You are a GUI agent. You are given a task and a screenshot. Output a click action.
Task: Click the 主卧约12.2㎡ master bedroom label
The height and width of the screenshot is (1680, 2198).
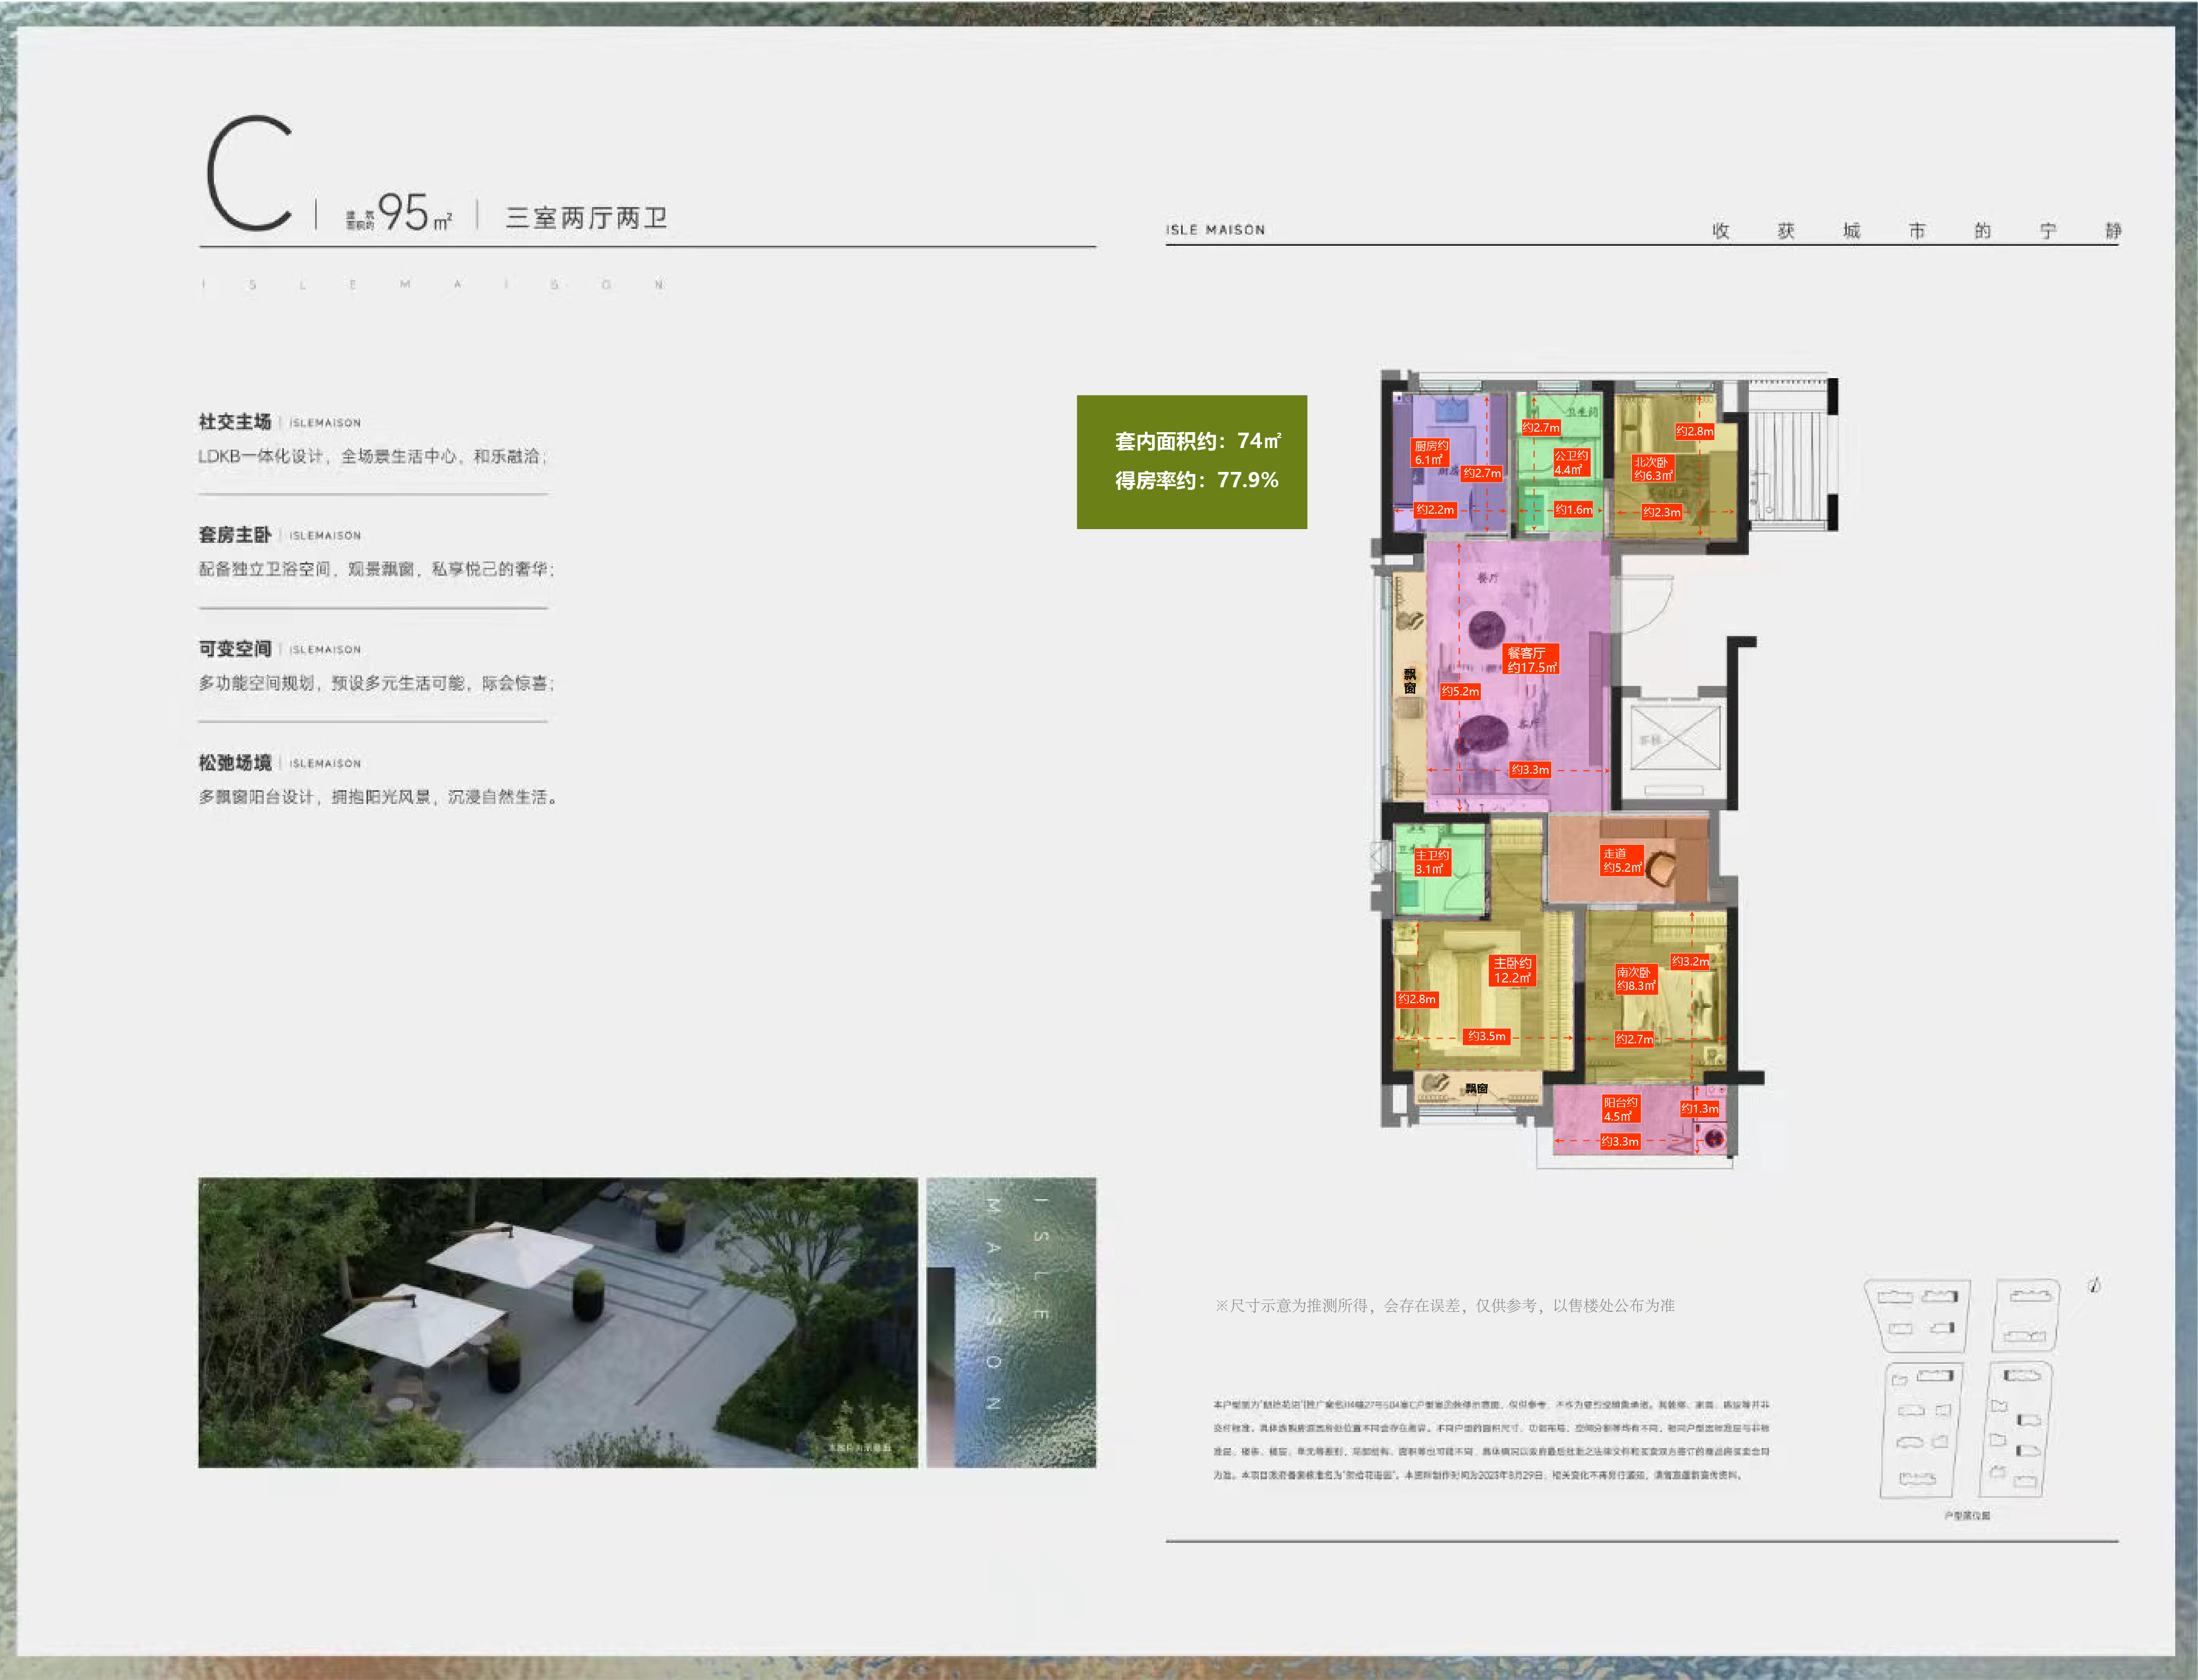point(1512,970)
